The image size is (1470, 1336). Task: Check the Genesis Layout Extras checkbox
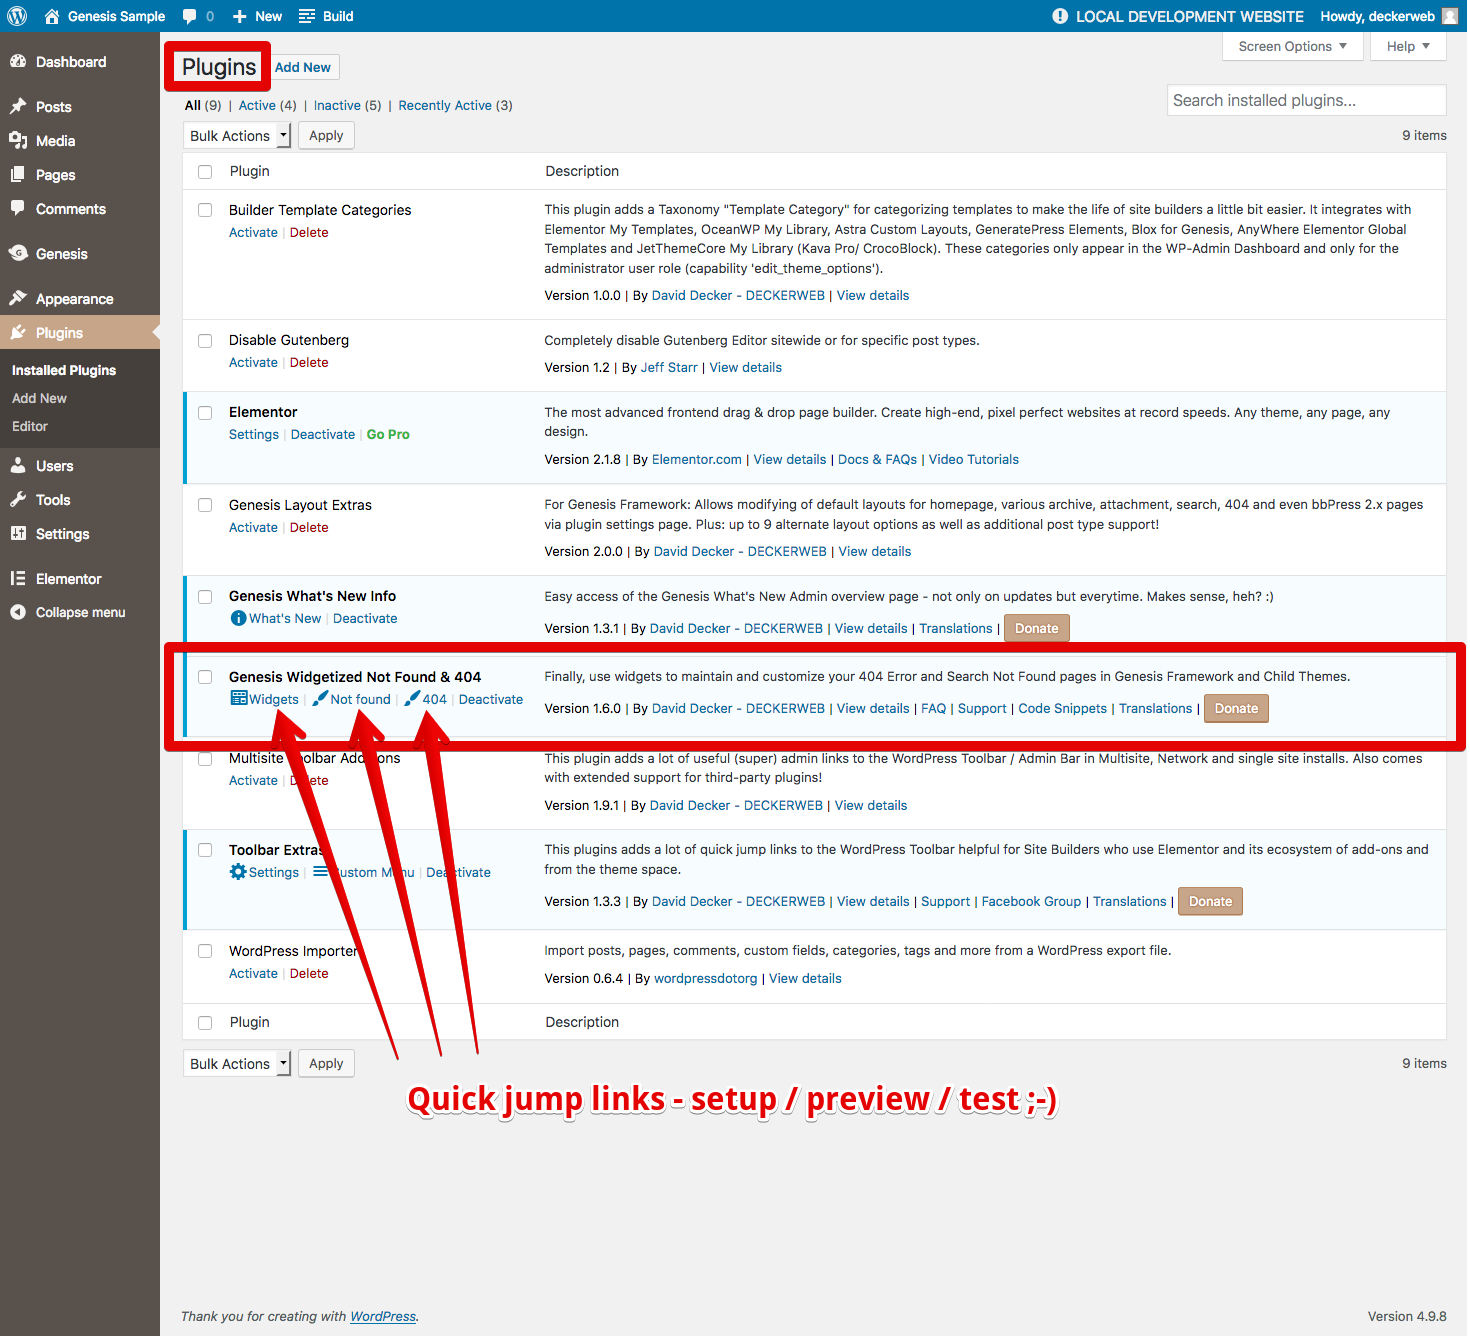(205, 505)
